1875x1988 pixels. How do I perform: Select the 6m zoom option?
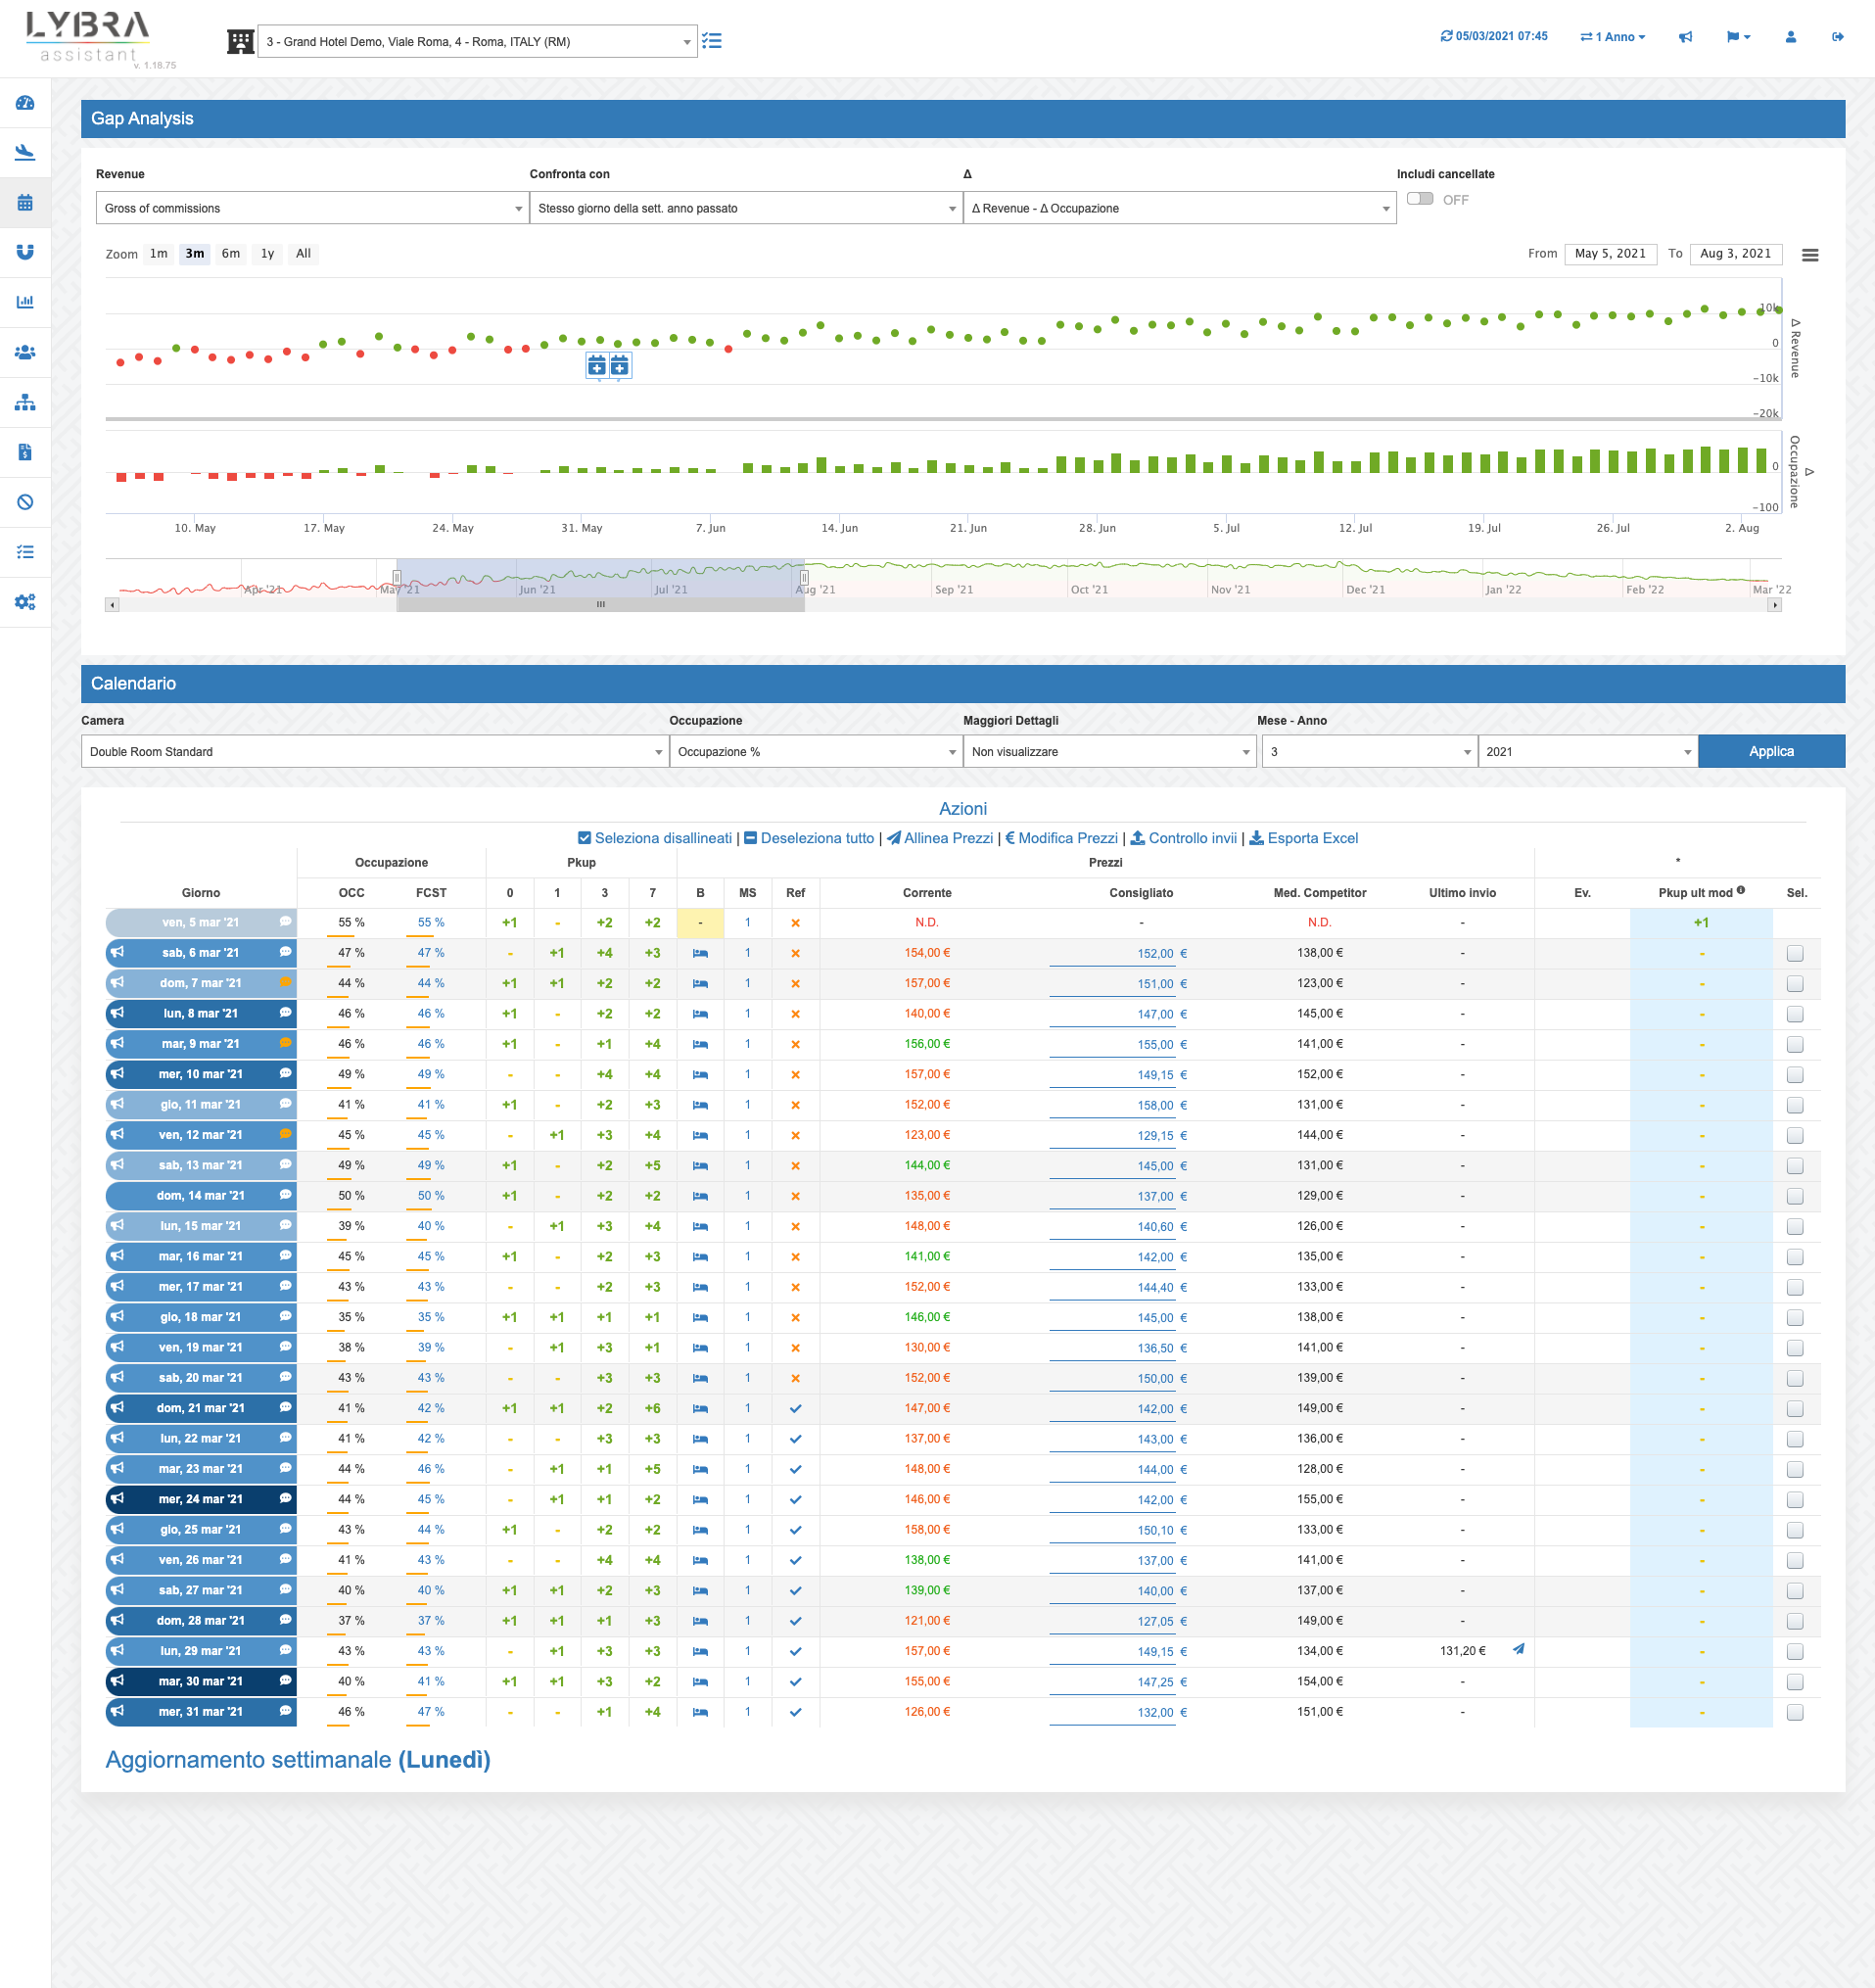(x=231, y=254)
